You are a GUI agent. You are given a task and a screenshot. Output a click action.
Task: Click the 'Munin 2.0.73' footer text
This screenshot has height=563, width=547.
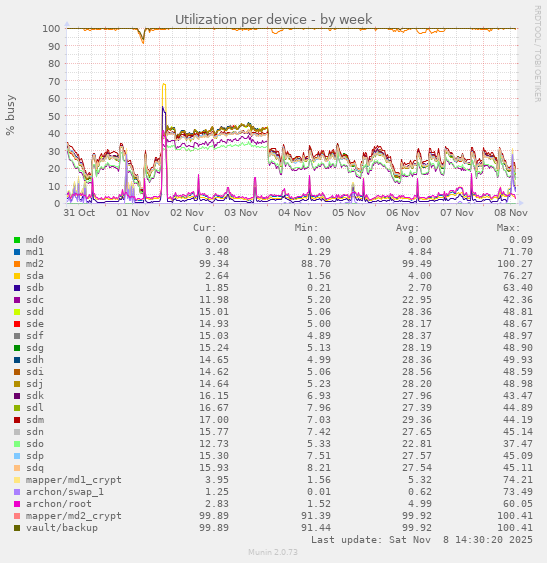point(273,552)
